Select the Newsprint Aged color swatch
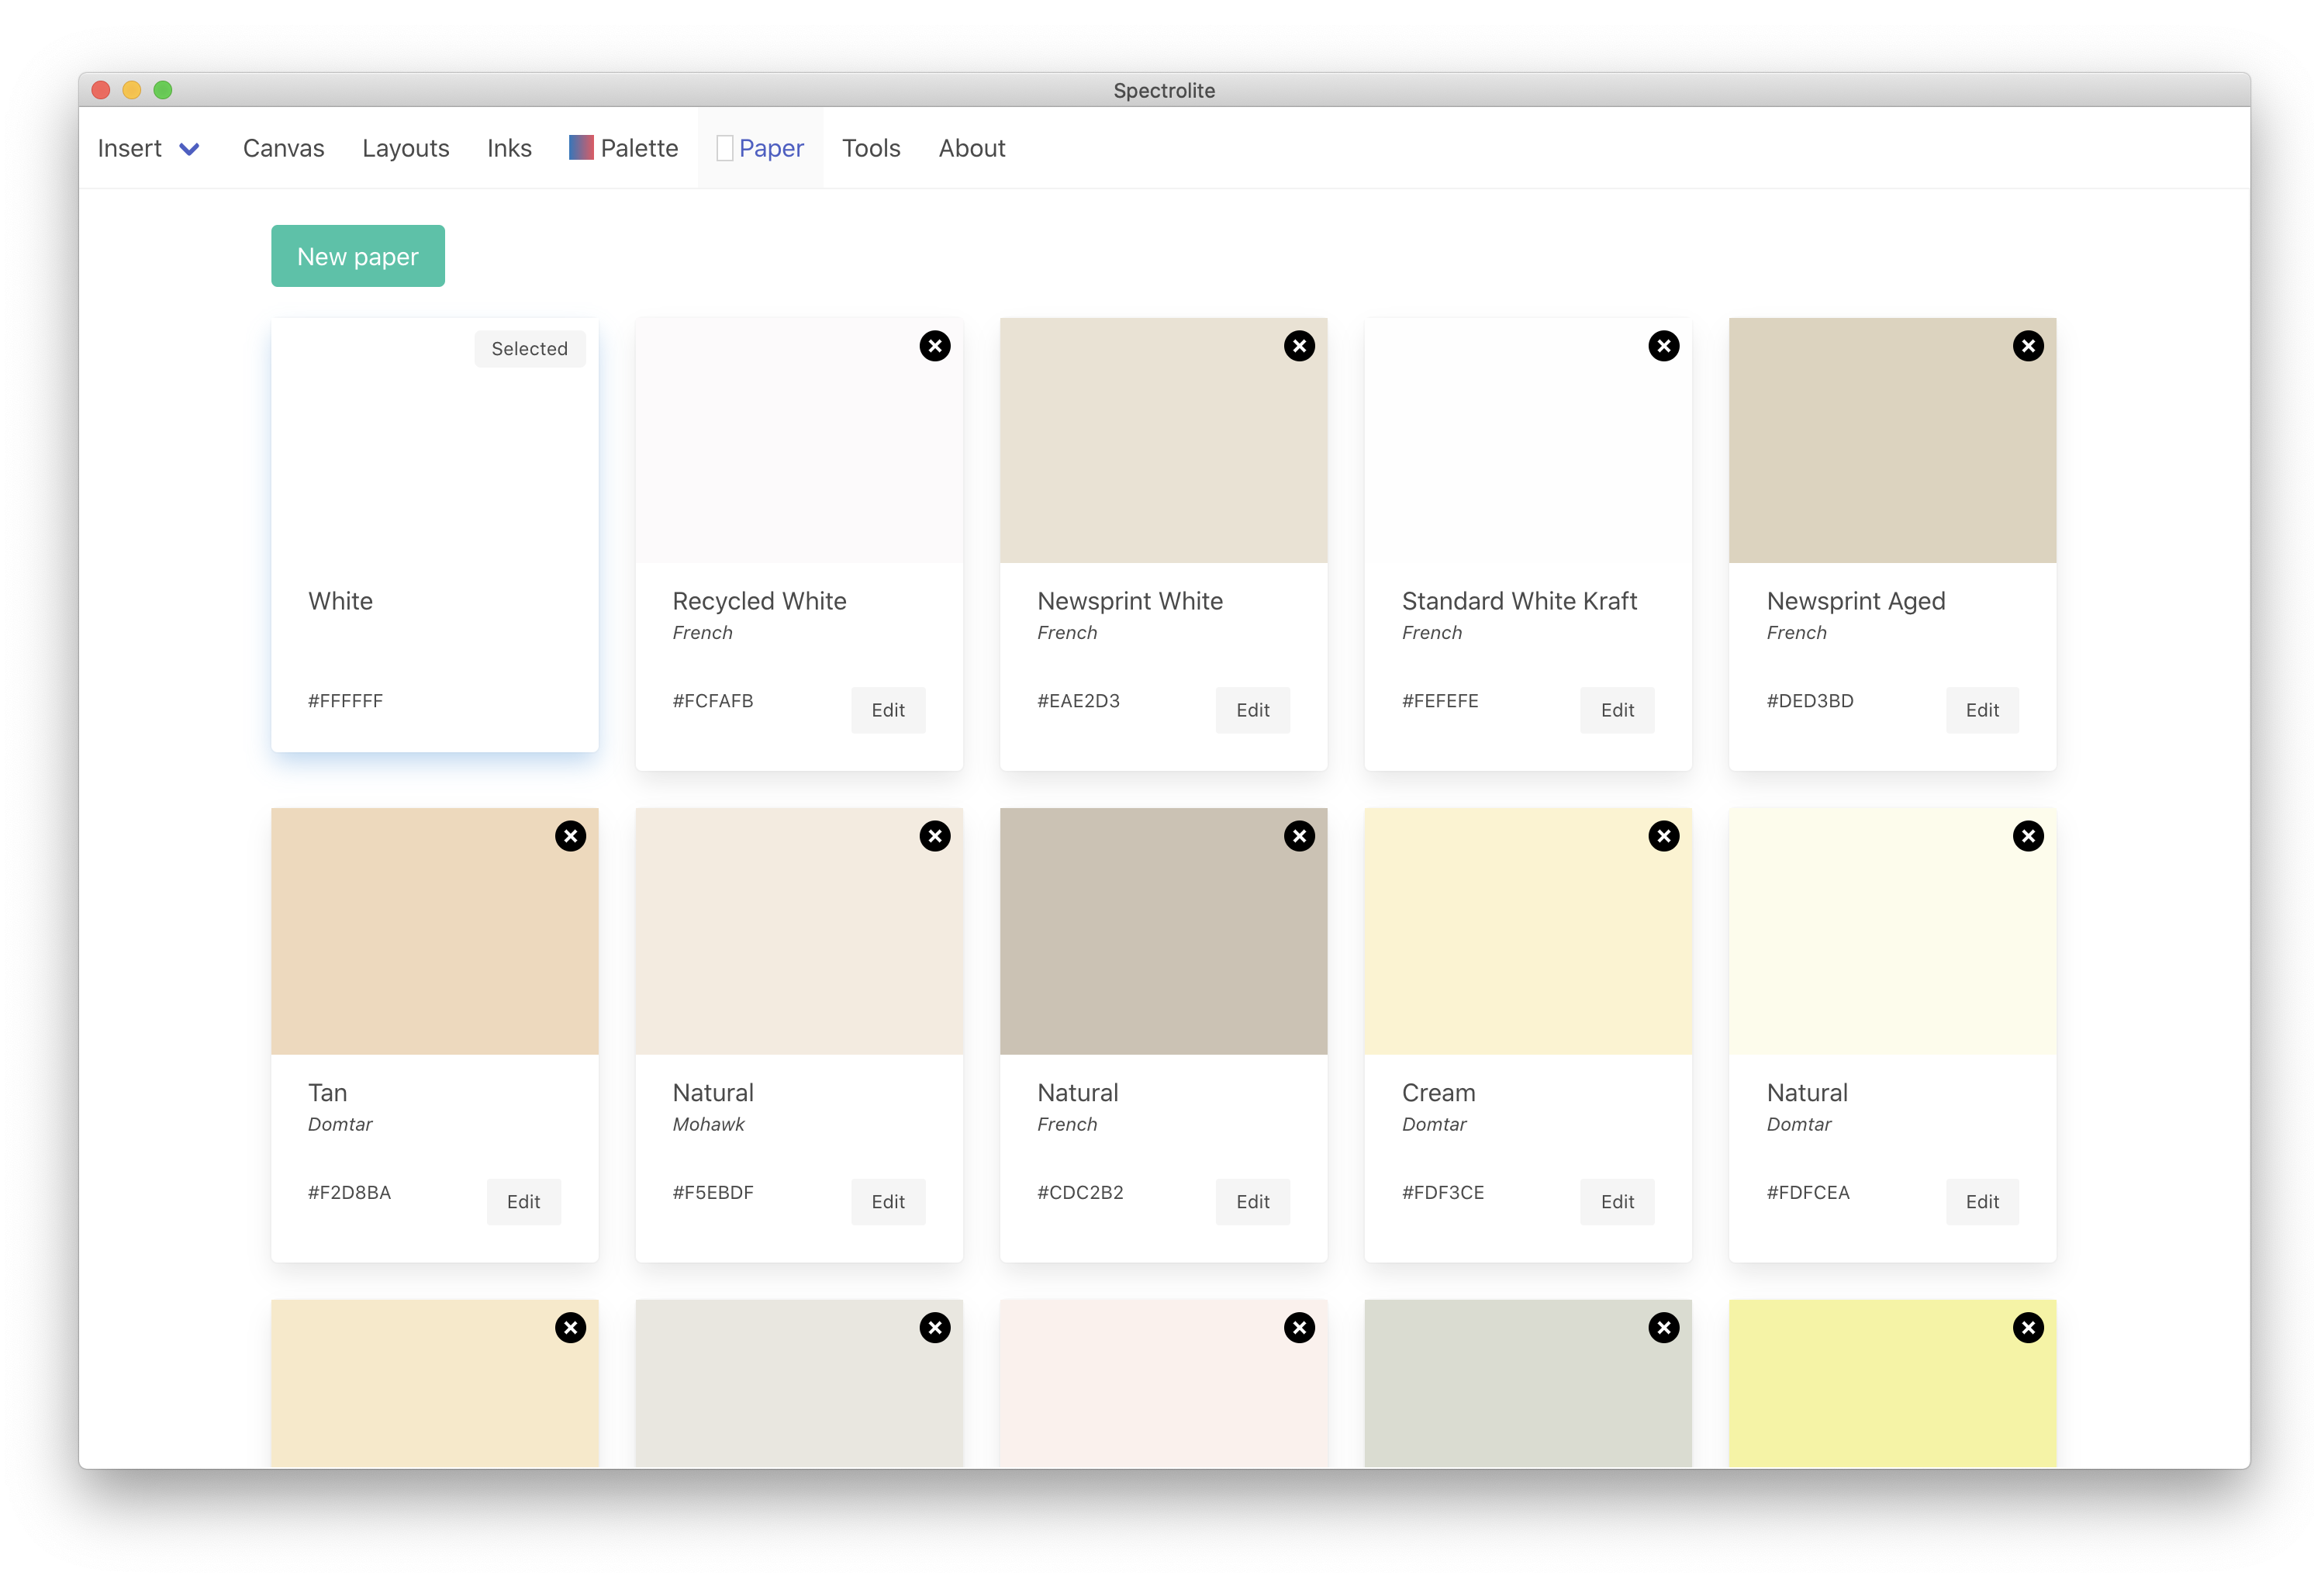This screenshot has height=1596, width=2314. (x=1892, y=440)
